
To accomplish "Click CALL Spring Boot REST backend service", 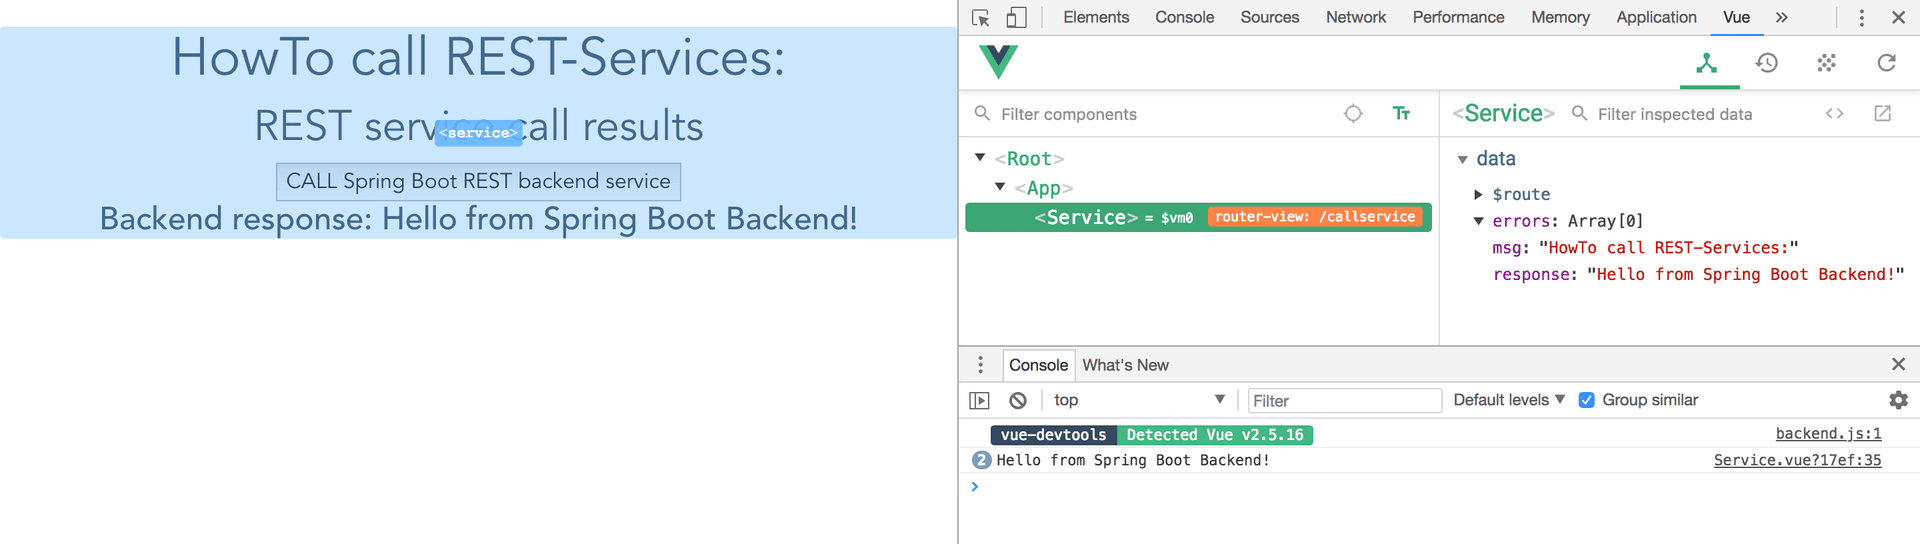I will pos(478,181).
